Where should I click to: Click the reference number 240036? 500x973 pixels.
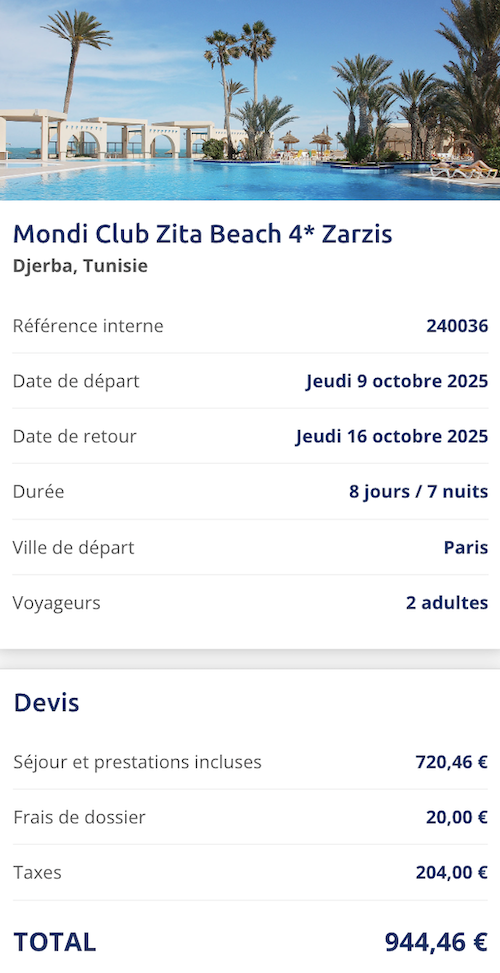click(x=457, y=326)
